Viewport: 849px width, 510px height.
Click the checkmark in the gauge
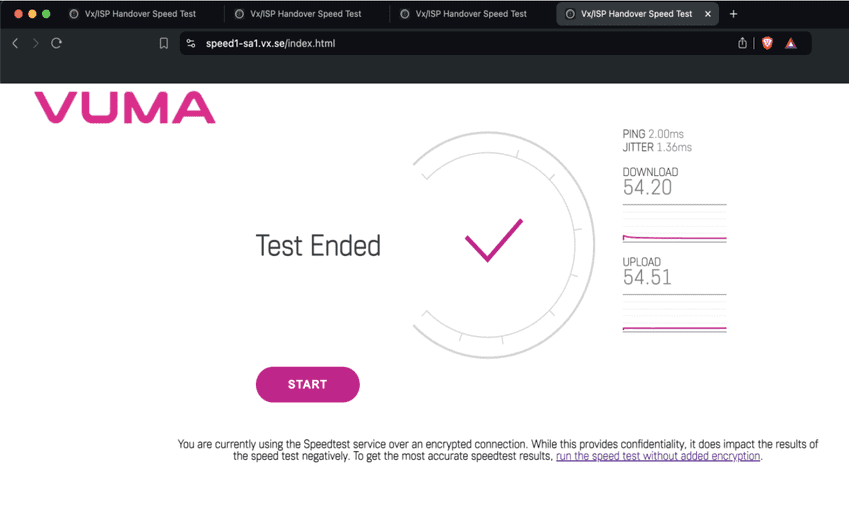point(493,240)
